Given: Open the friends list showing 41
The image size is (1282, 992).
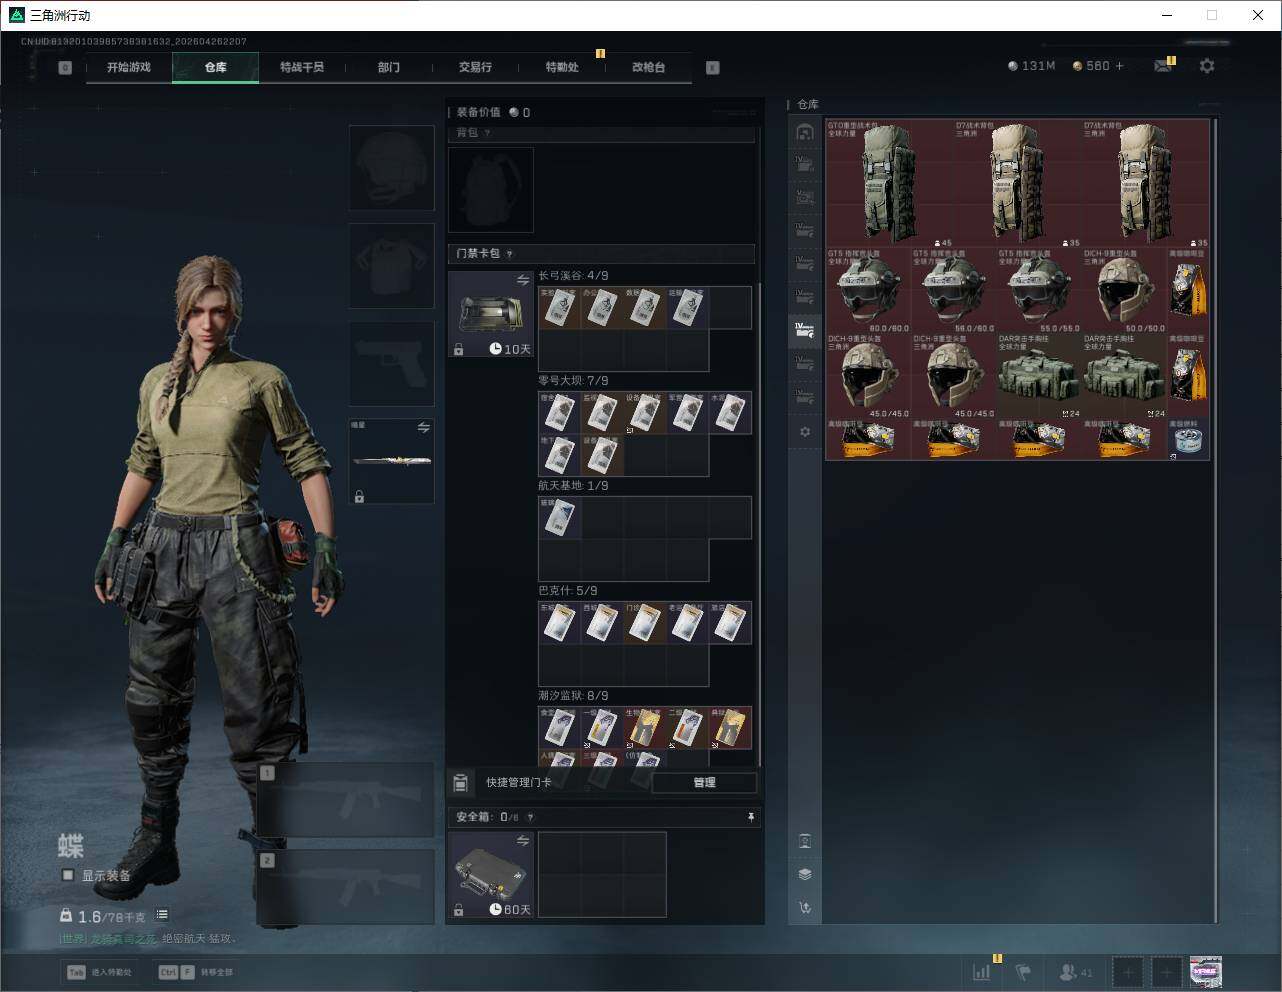Looking at the screenshot, I should coord(1076,971).
